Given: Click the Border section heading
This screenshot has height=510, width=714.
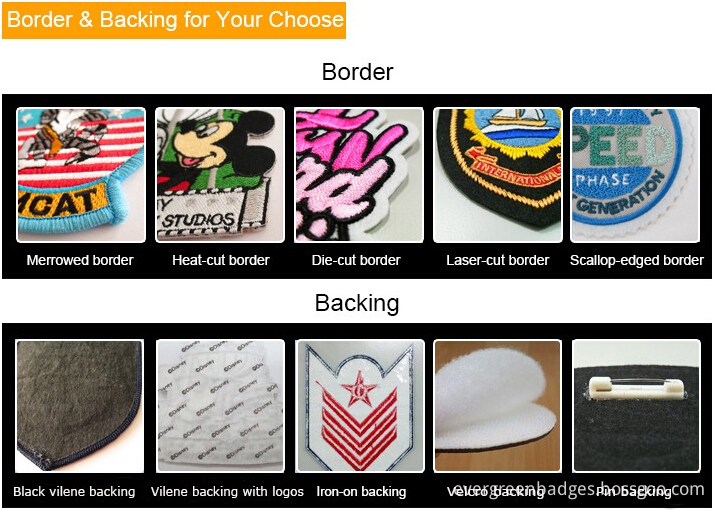Looking at the screenshot, I should click(x=357, y=72).
